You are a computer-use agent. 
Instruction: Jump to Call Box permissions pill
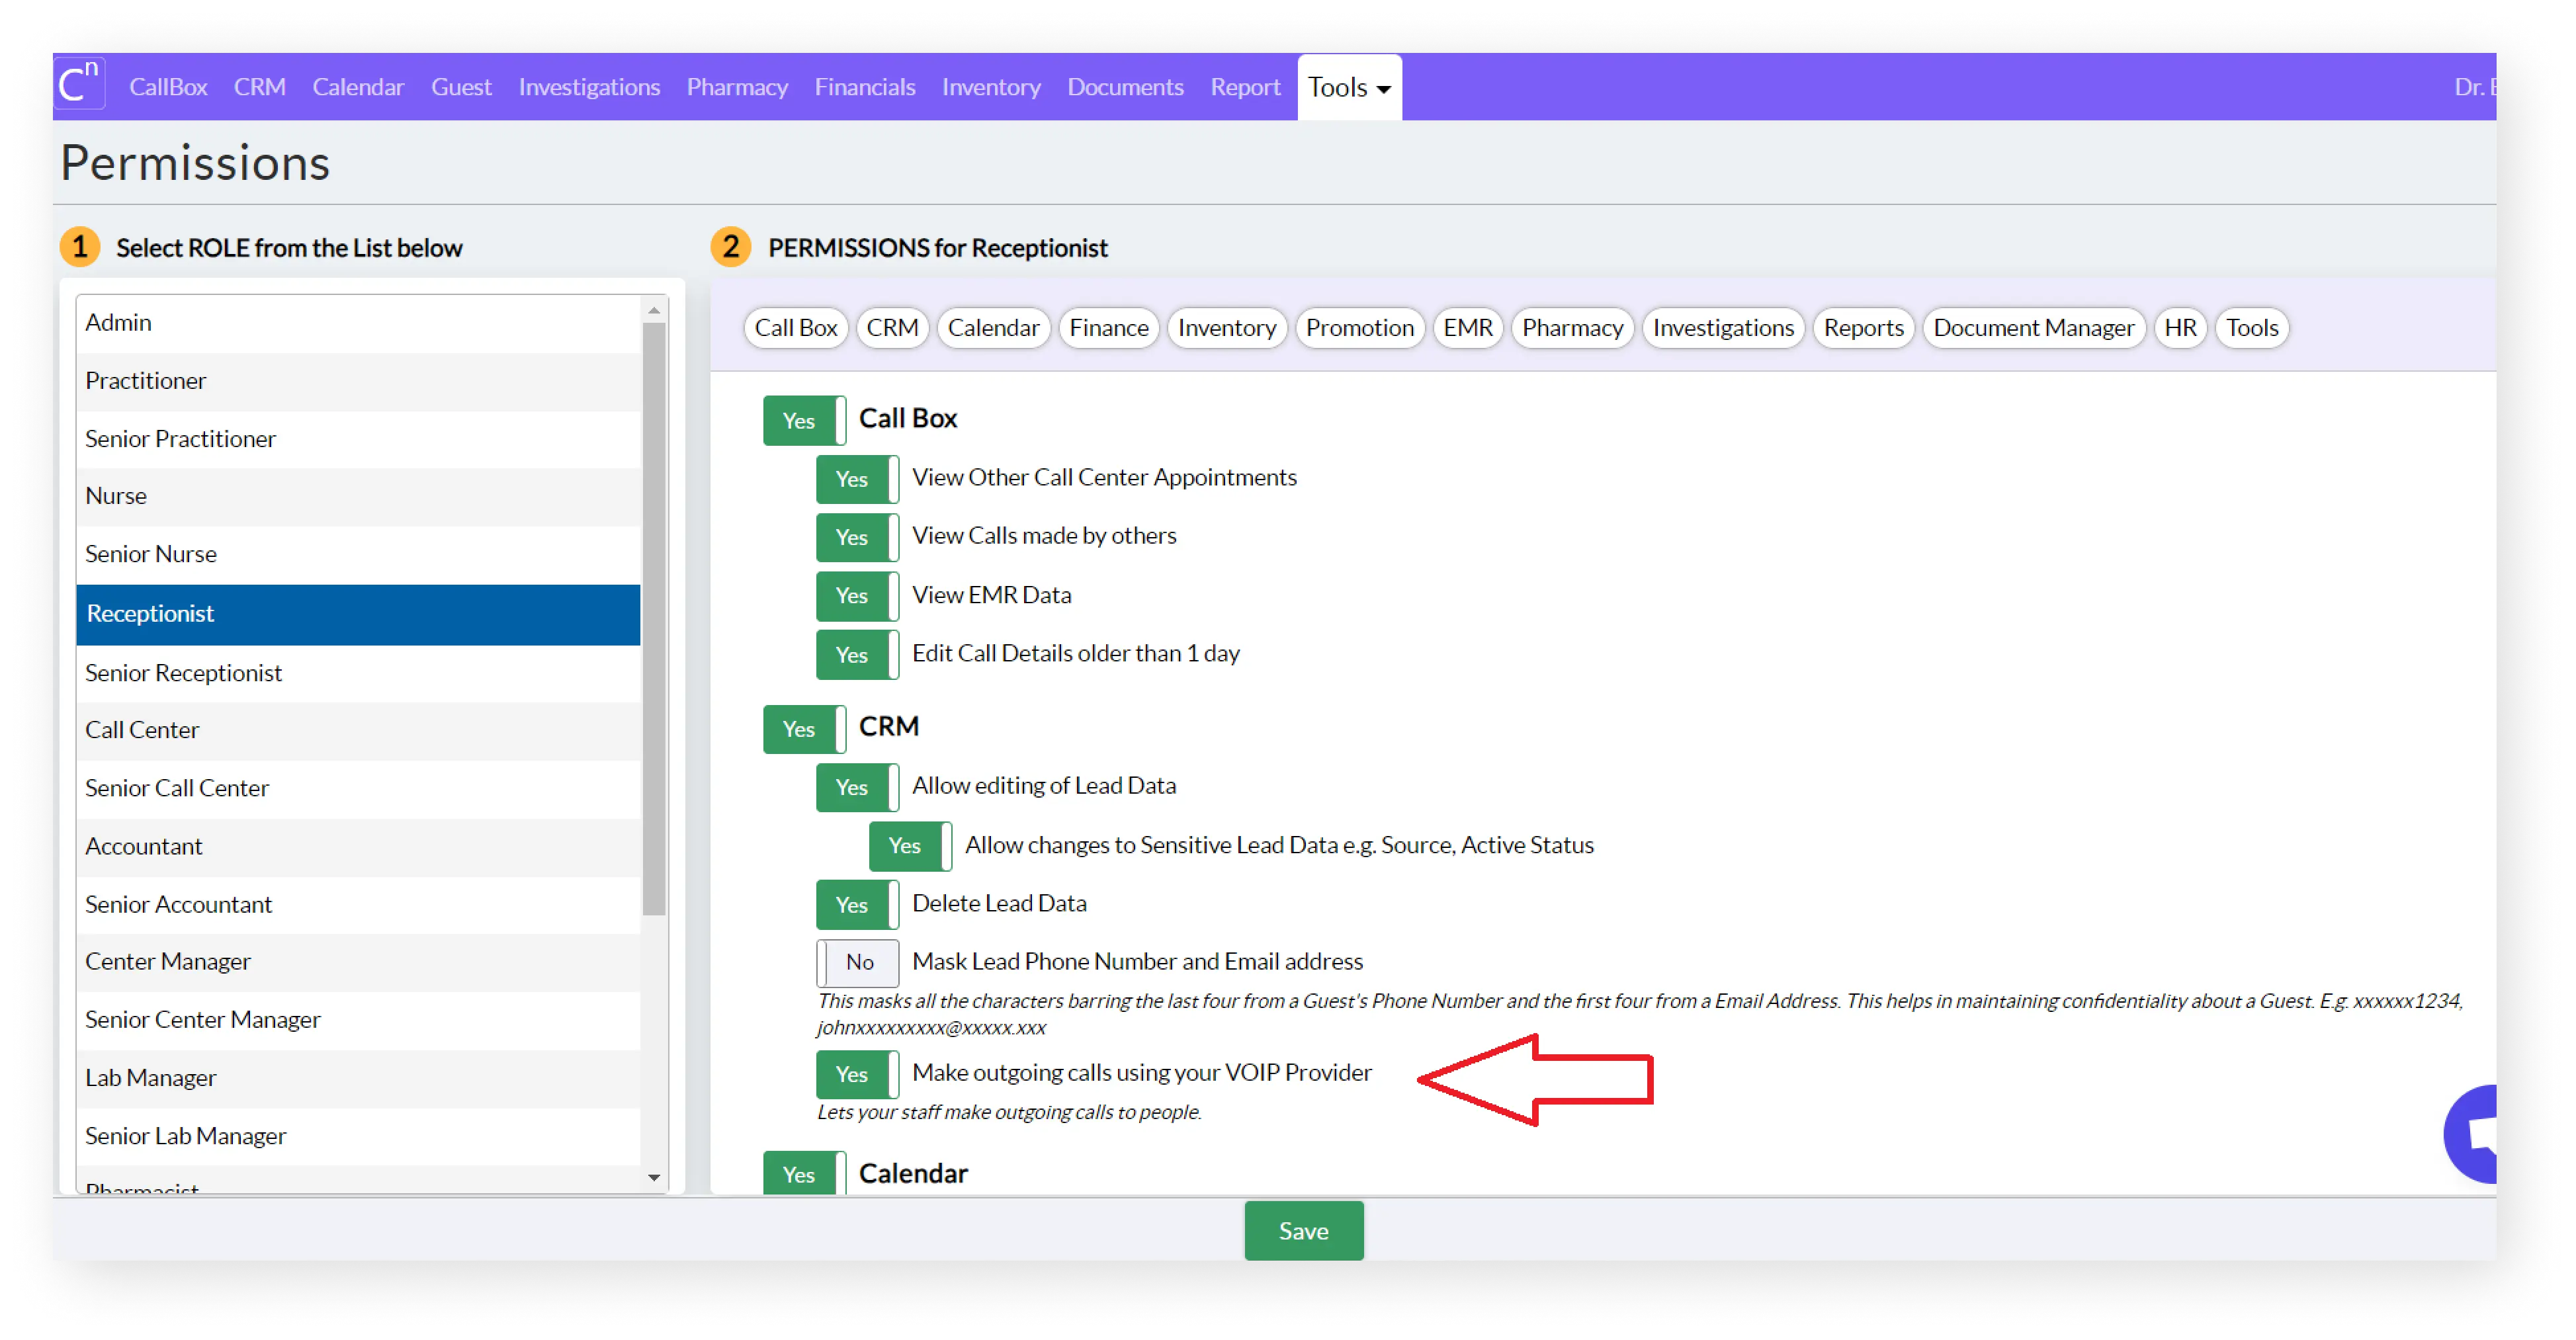click(x=796, y=328)
